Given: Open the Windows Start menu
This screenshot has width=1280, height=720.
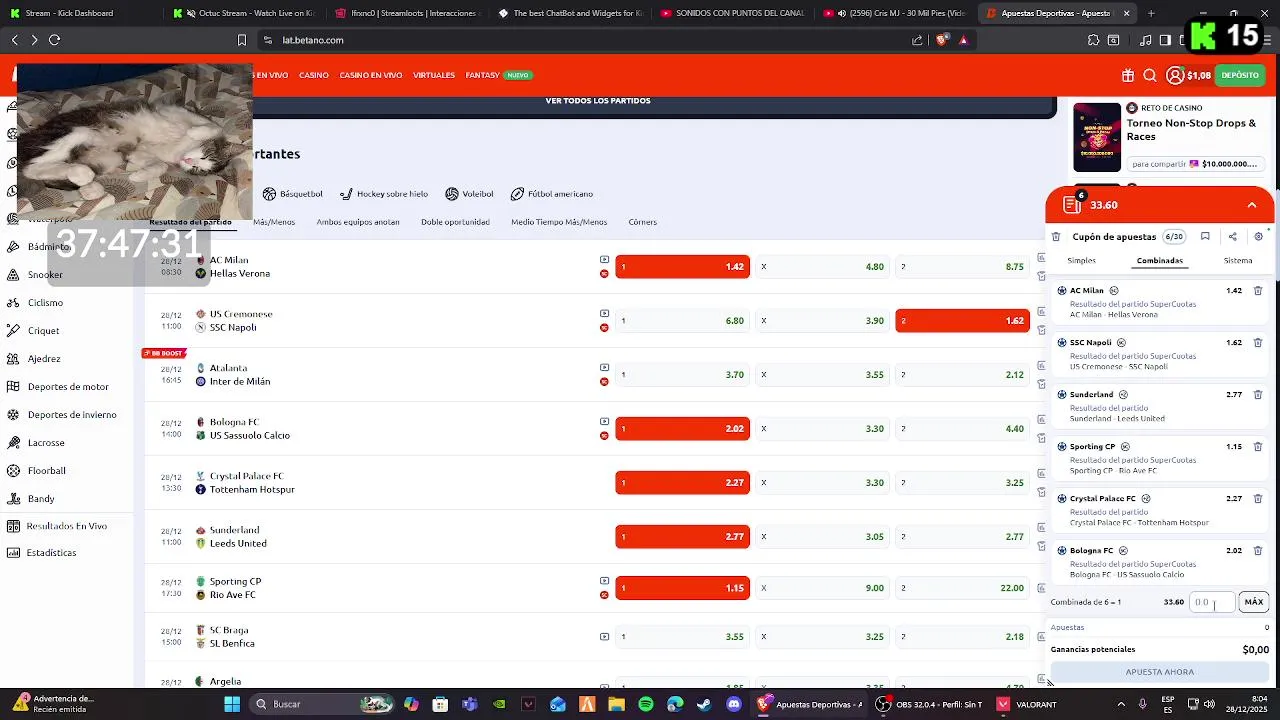Looking at the screenshot, I should (232, 704).
